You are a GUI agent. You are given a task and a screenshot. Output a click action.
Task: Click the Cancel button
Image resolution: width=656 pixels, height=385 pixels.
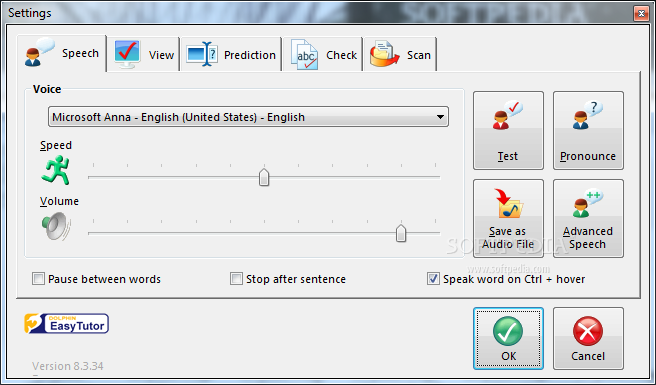click(x=588, y=339)
